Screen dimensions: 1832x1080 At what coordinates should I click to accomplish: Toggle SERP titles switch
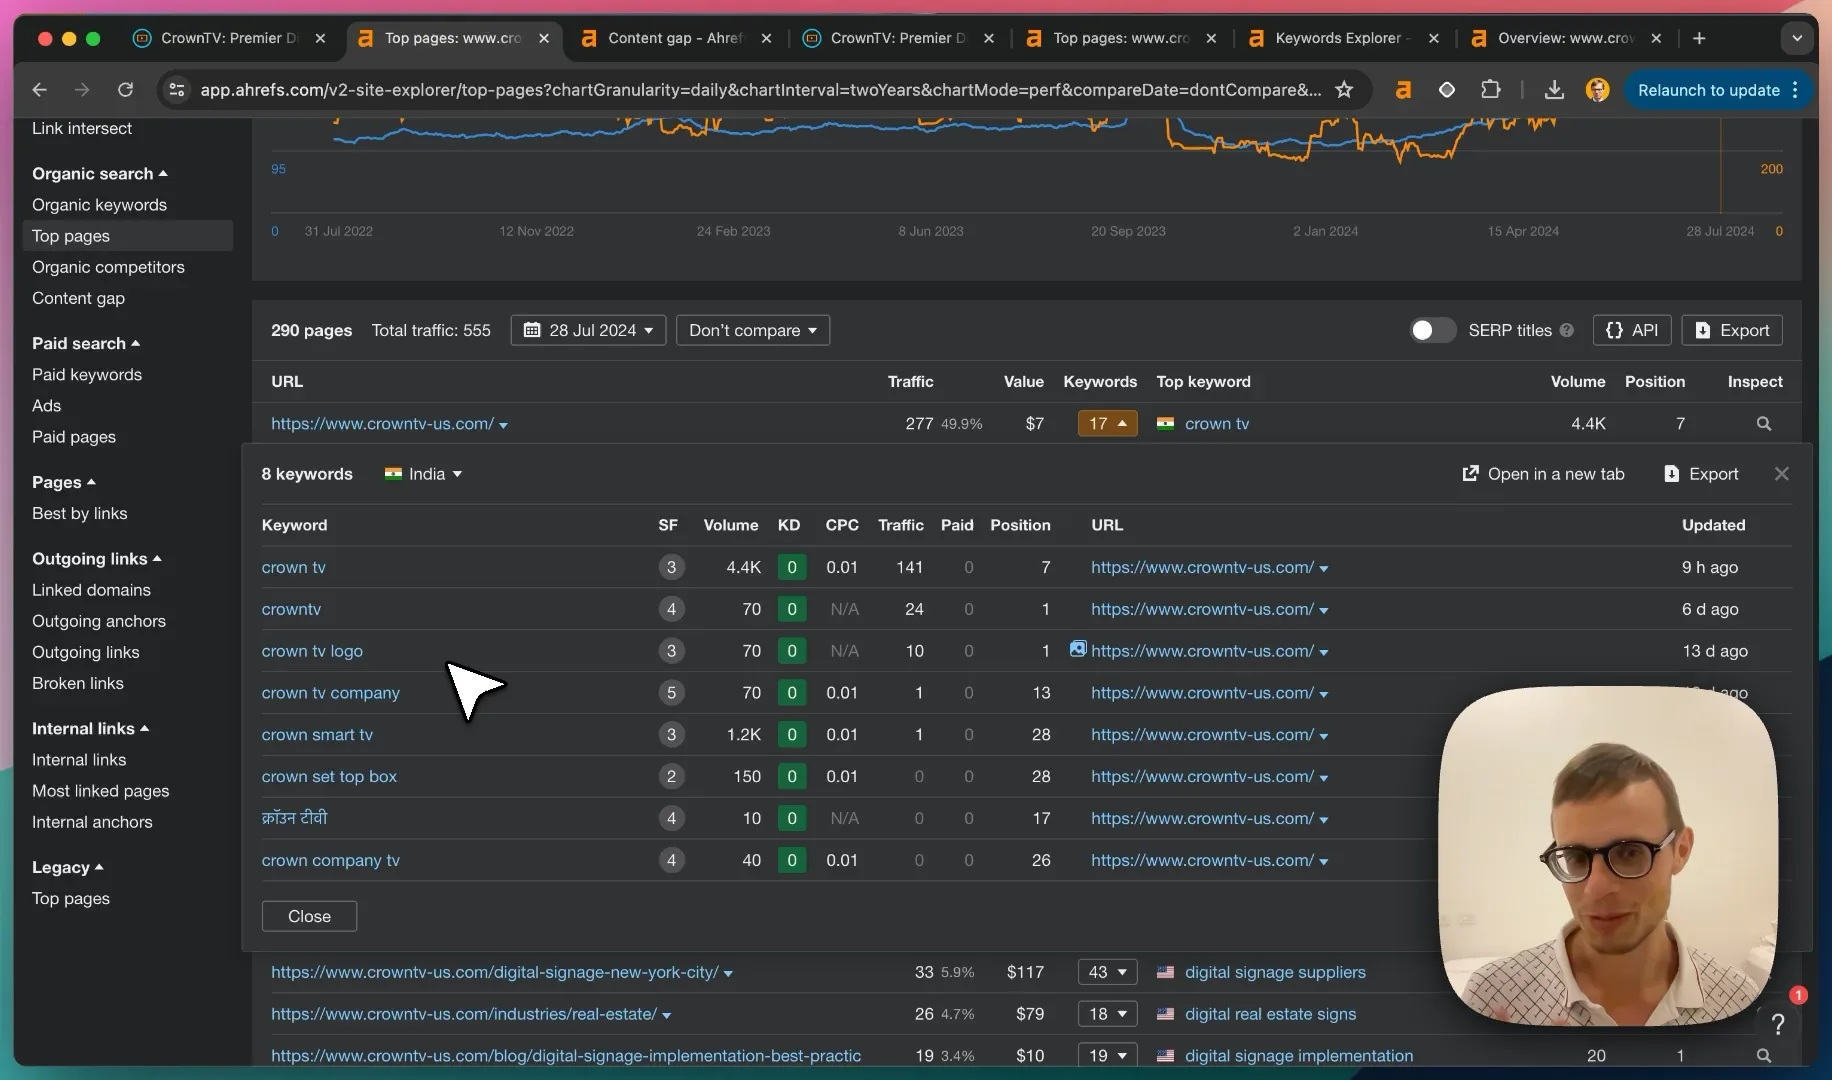pyautogui.click(x=1432, y=330)
